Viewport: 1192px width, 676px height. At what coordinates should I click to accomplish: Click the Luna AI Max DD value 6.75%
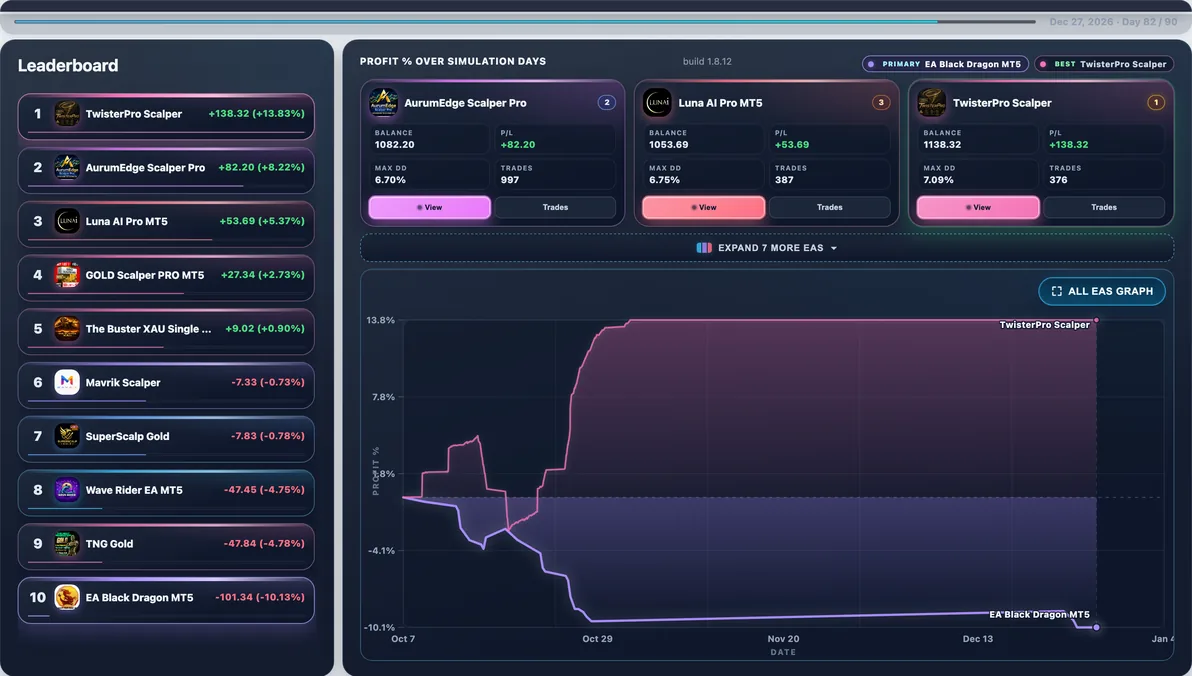tap(664, 180)
